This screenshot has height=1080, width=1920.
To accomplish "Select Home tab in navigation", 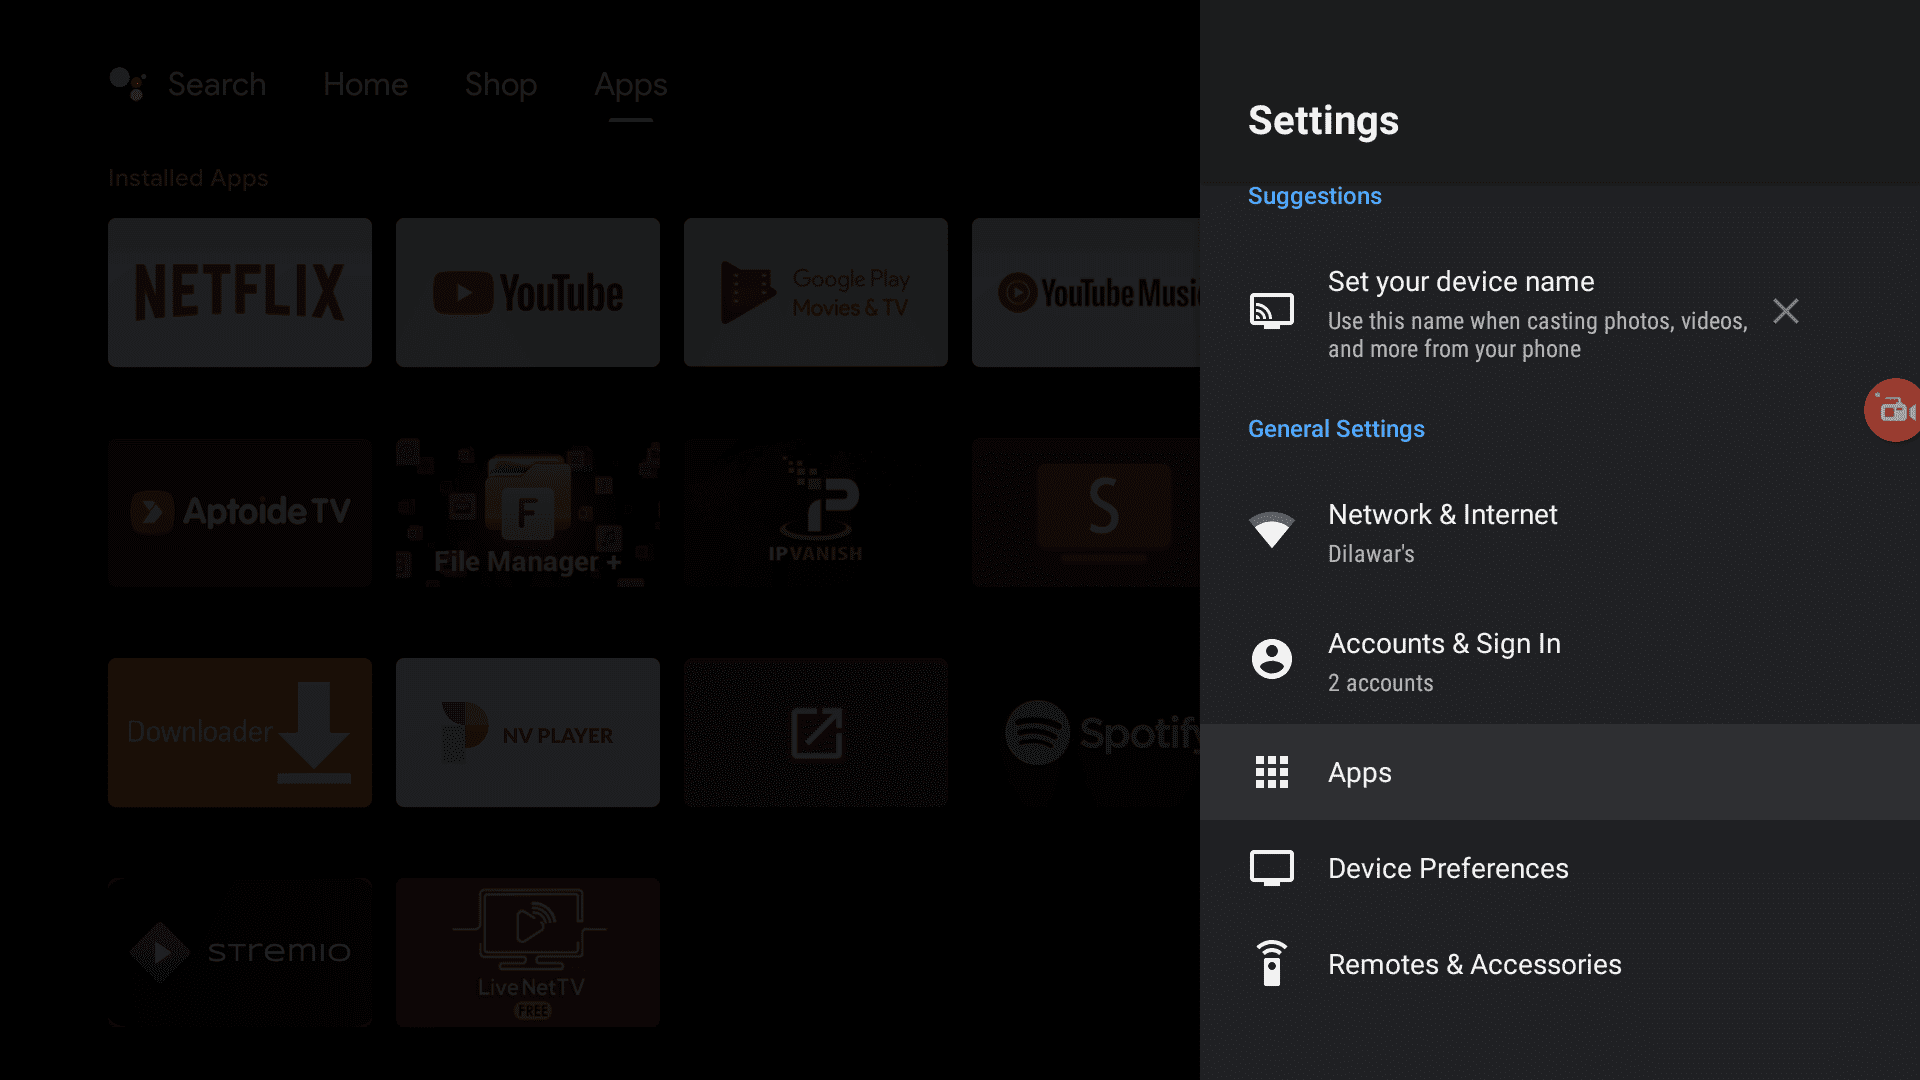I will coord(367,84).
